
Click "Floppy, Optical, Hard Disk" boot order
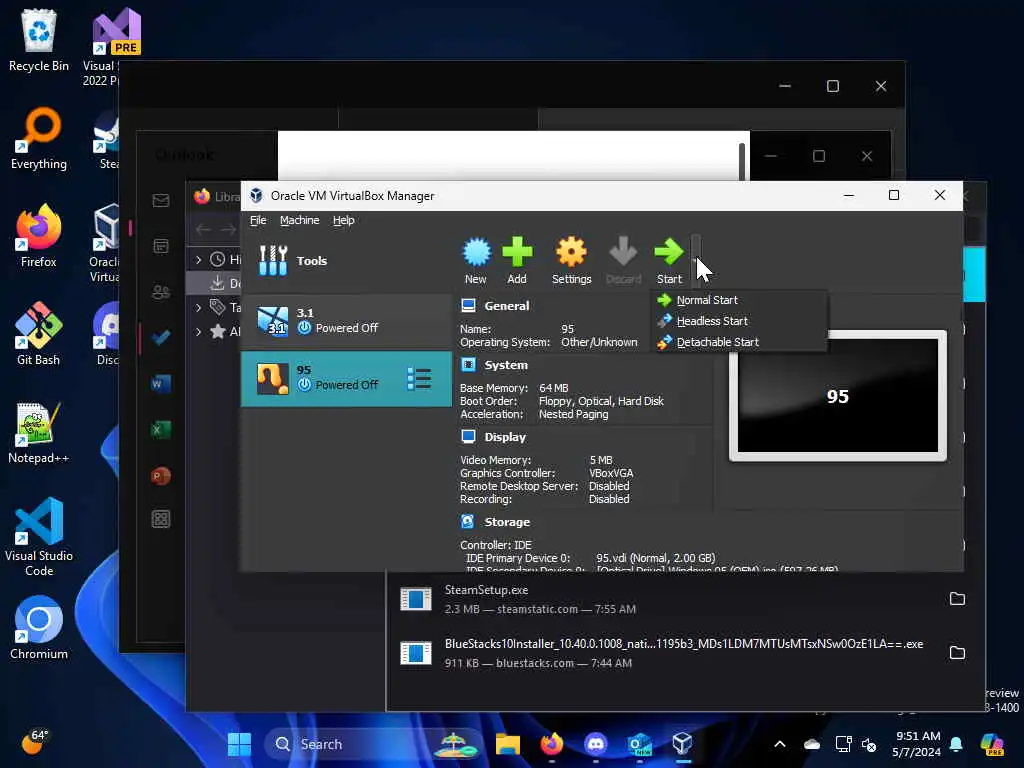pyautogui.click(x=601, y=401)
